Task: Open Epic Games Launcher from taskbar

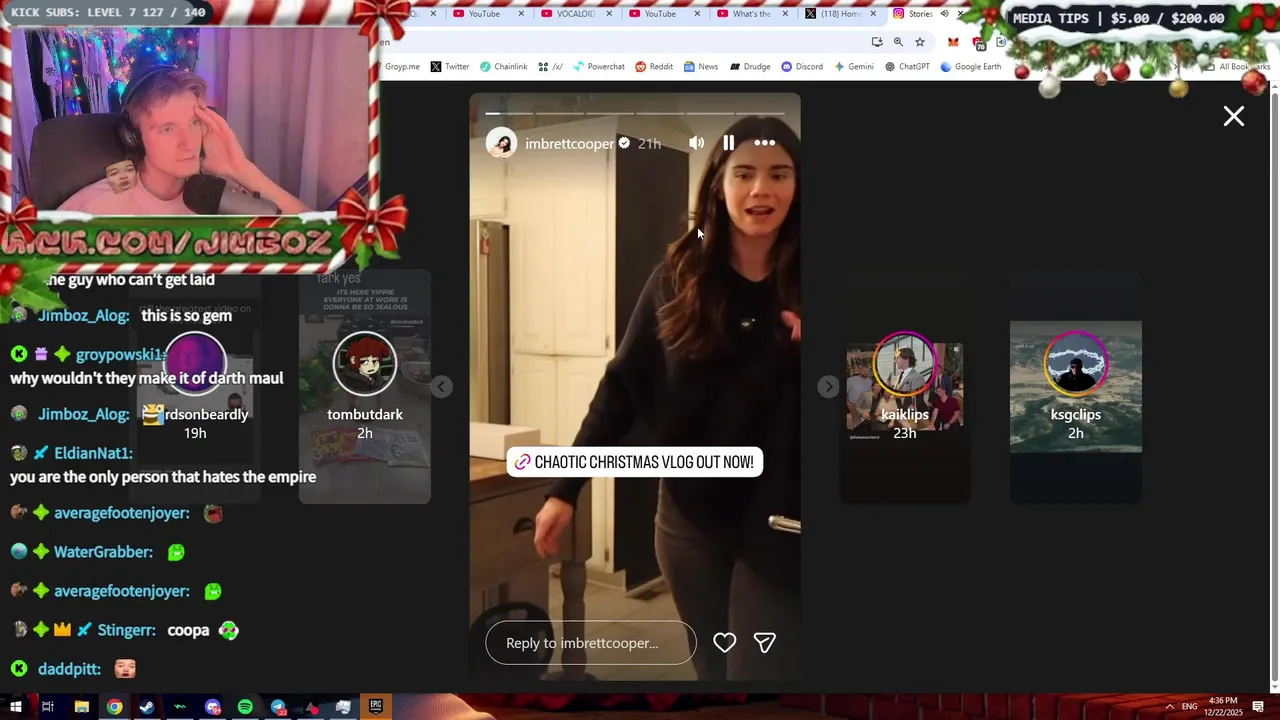Action: [x=376, y=707]
